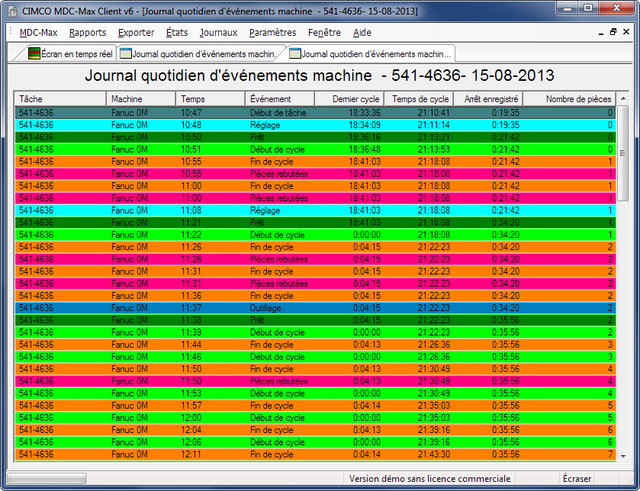Image resolution: width=640 pixels, height=491 pixels.
Task: Open the Fenêtre menu
Action: pyautogui.click(x=324, y=33)
